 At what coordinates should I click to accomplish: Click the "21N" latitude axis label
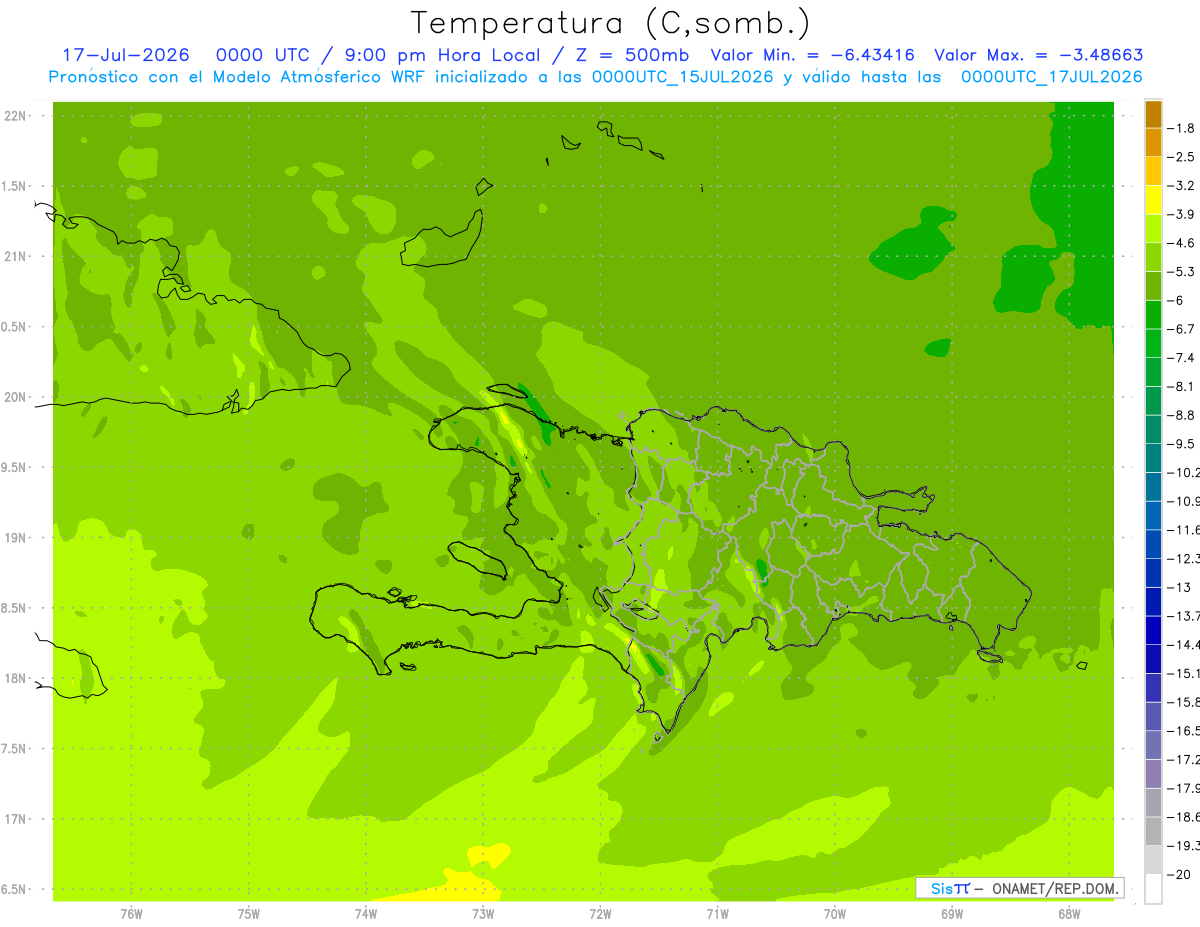pyautogui.click(x=15, y=257)
